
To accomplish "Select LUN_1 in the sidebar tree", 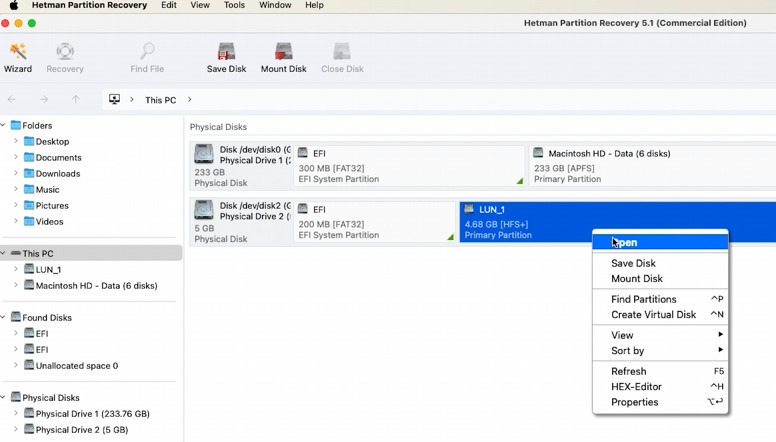I will [x=48, y=270].
